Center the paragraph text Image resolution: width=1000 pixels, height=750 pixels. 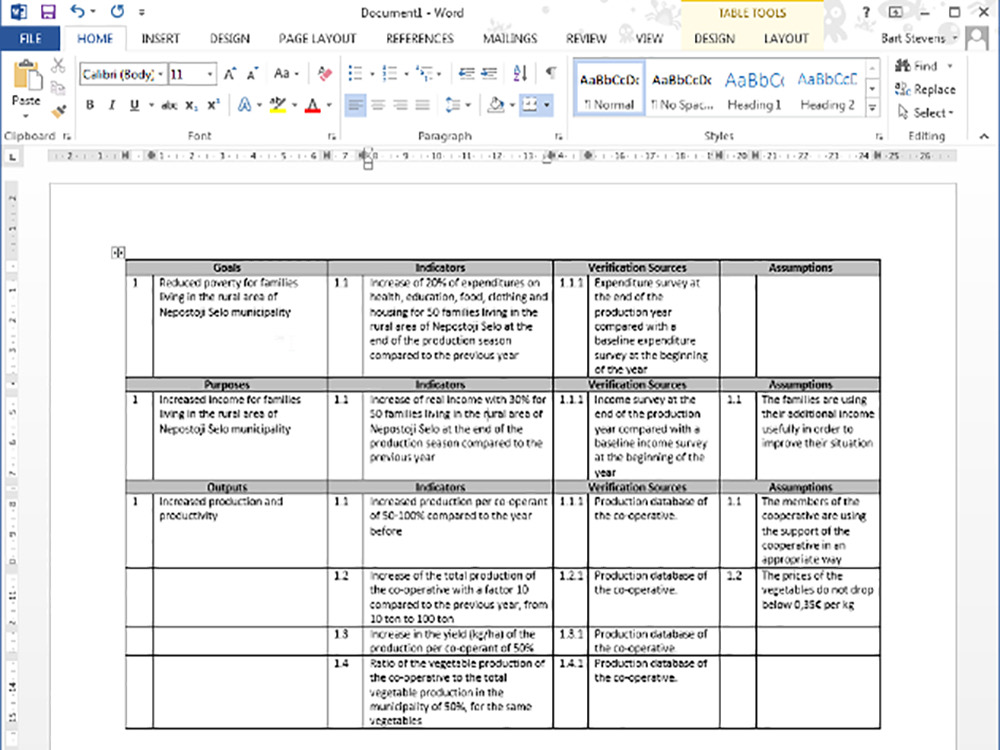pos(378,105)
